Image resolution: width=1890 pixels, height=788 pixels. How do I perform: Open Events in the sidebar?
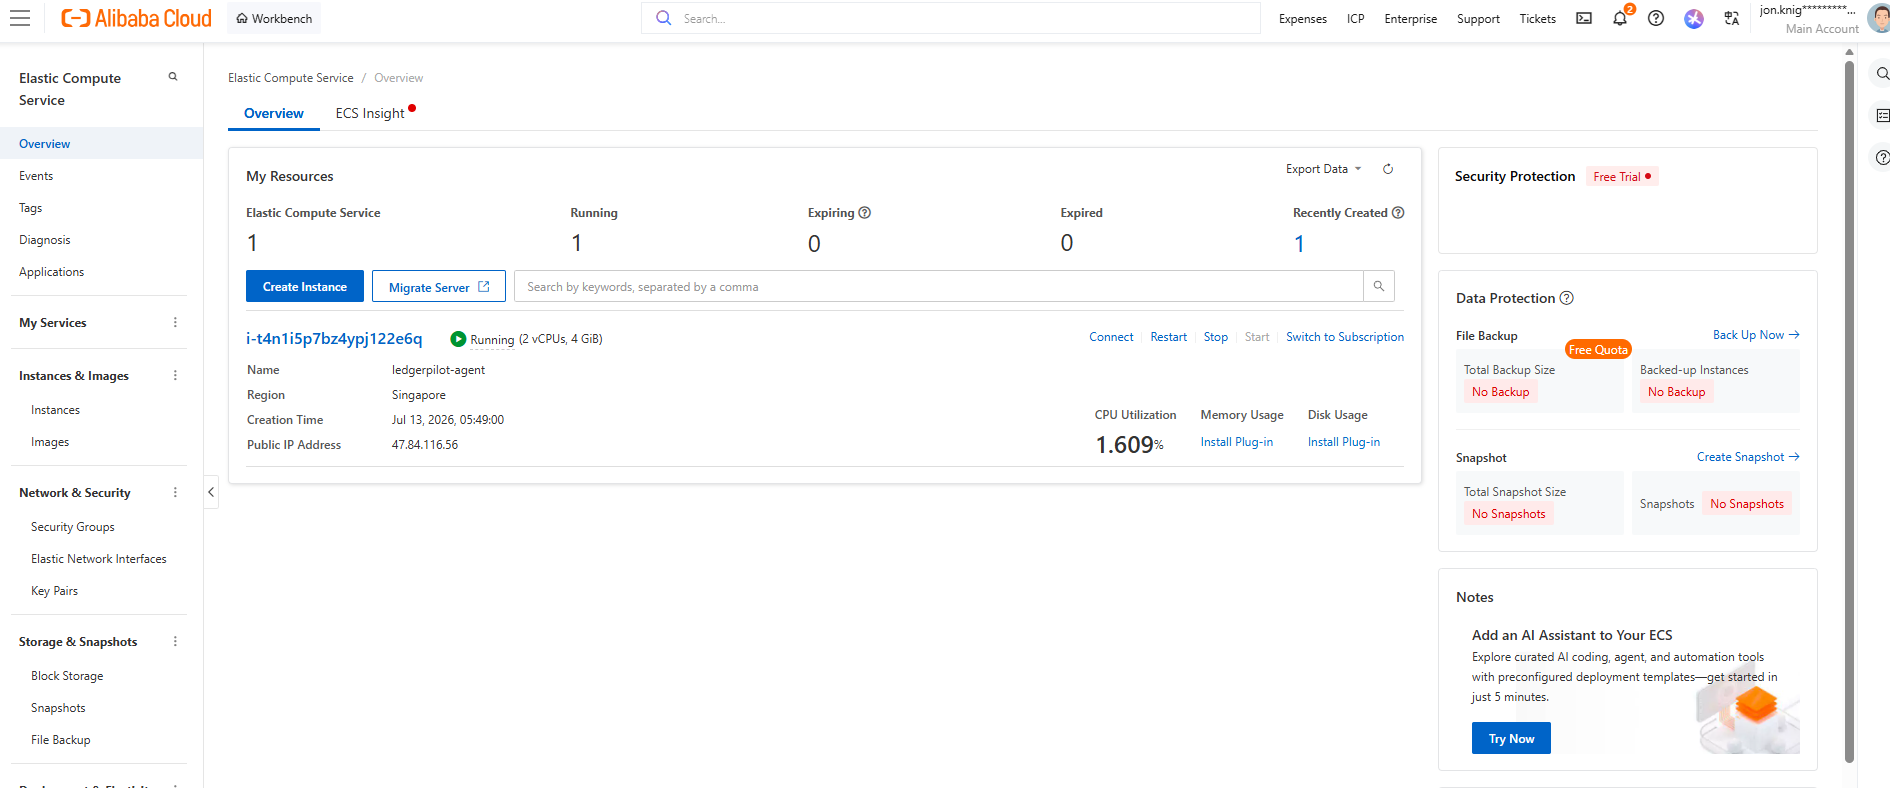(36, 176)
